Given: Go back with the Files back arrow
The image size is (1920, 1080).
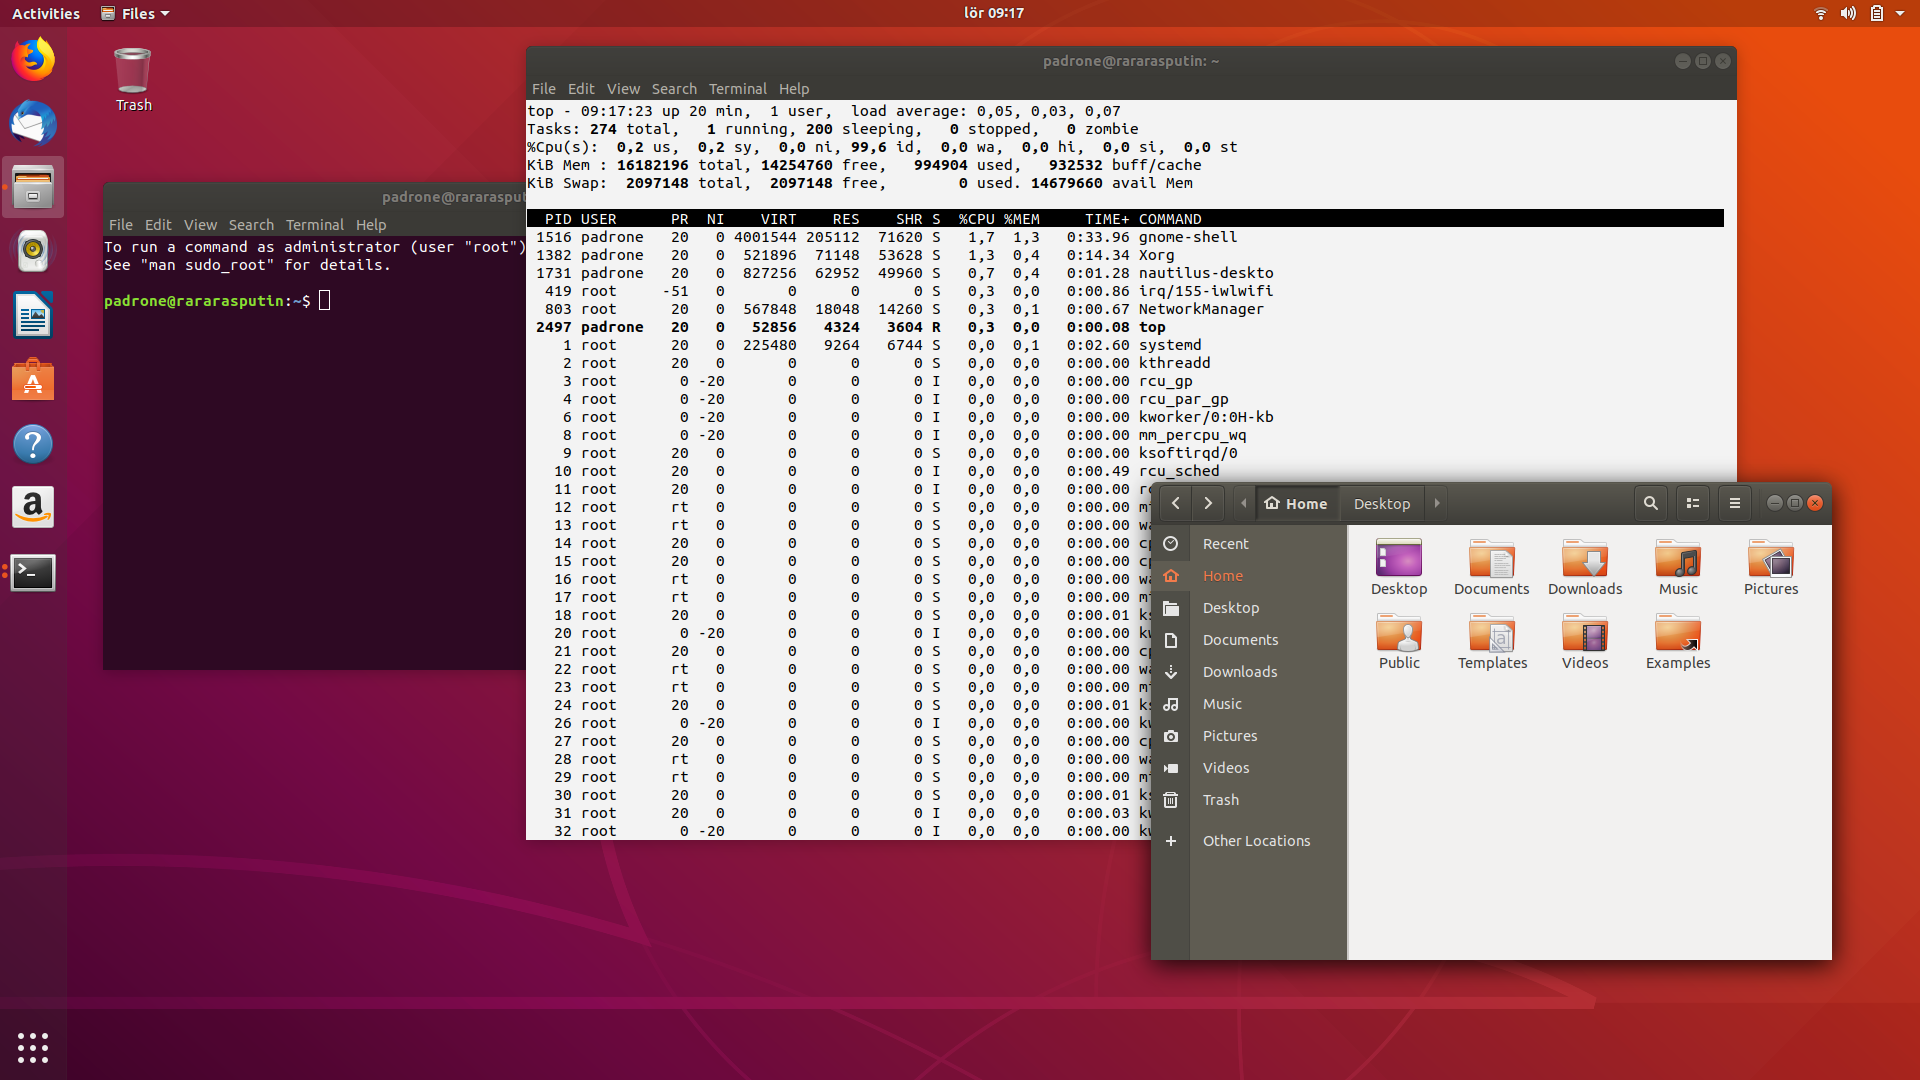Looking at the screenshot, I should 1176,503.
